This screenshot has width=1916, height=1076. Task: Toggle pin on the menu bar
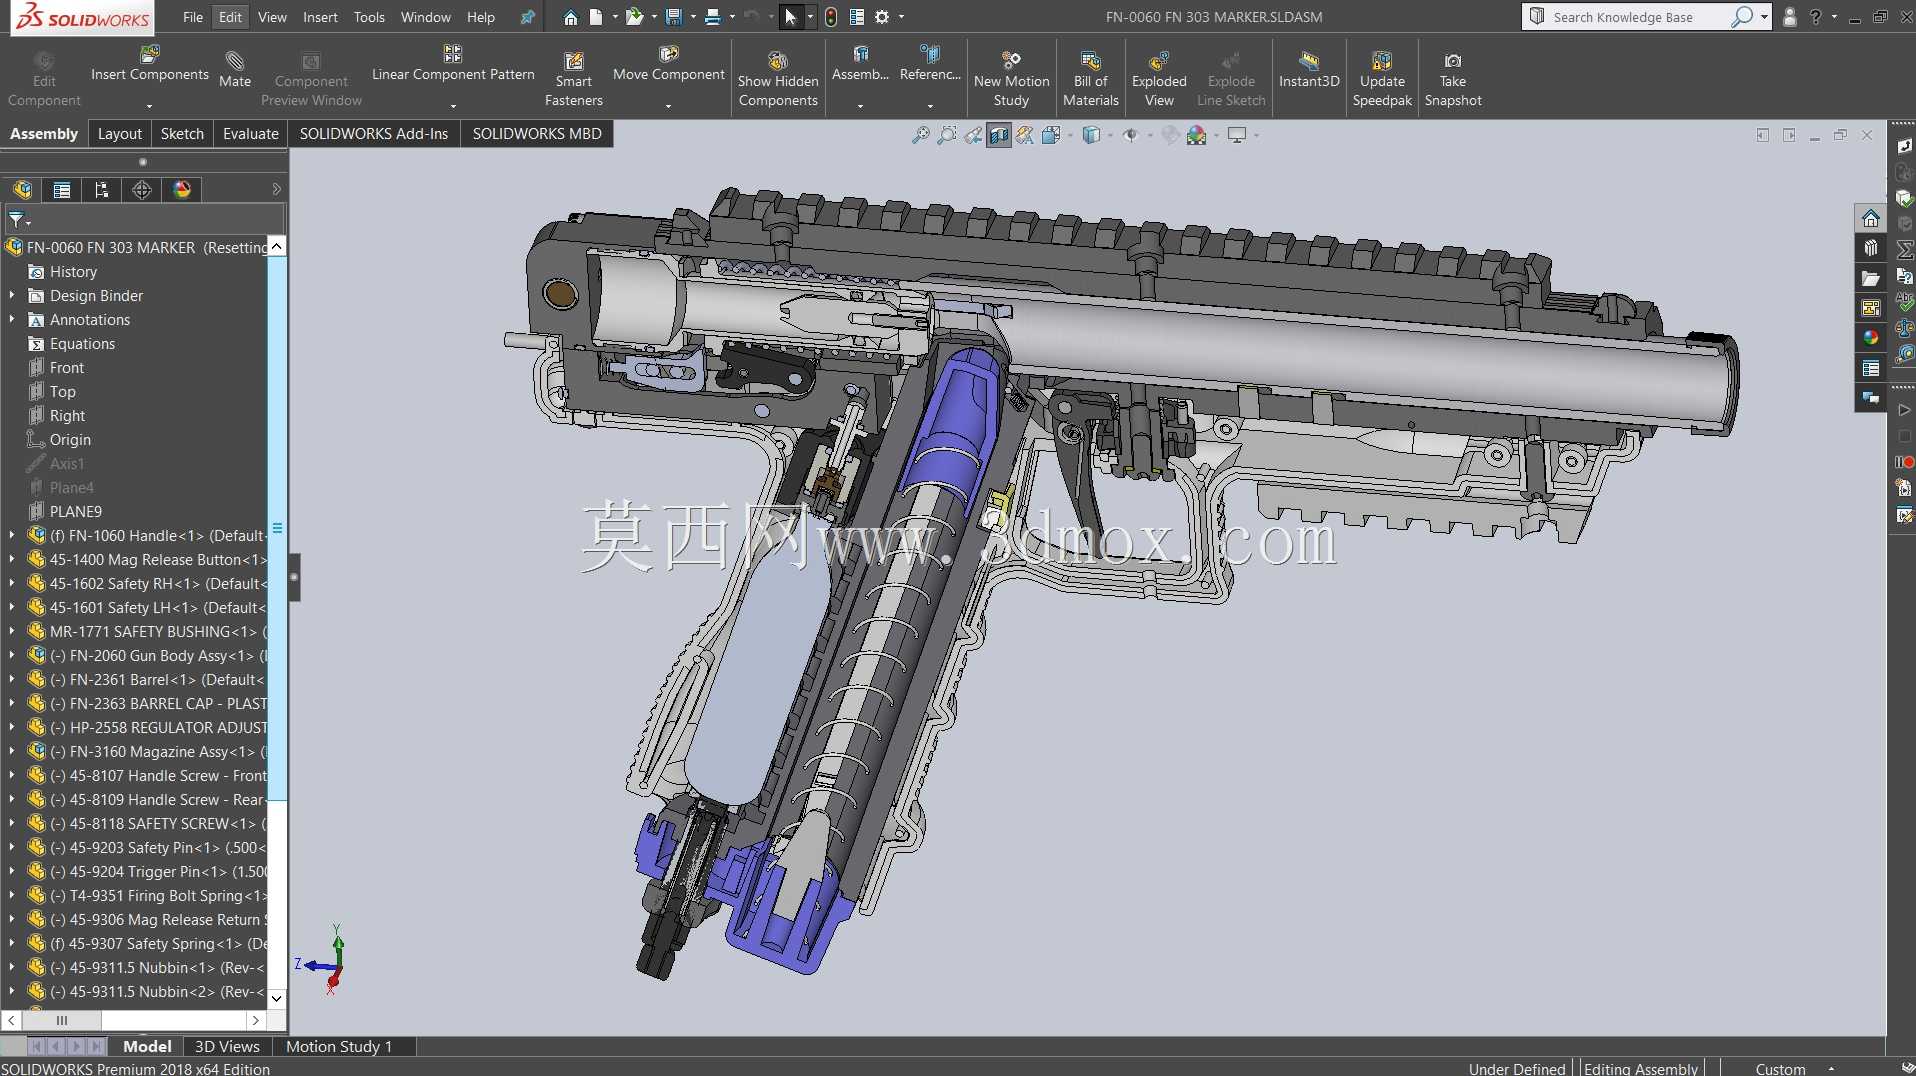[528, 17]
